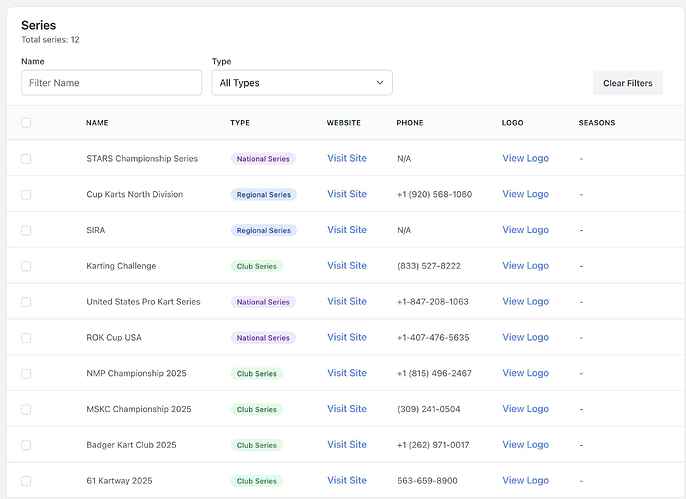Image resolution: width=686 pixels, height=499 pixels.
Task: Open Visit Site for STARS Championship Series
Action: [347, 158]
